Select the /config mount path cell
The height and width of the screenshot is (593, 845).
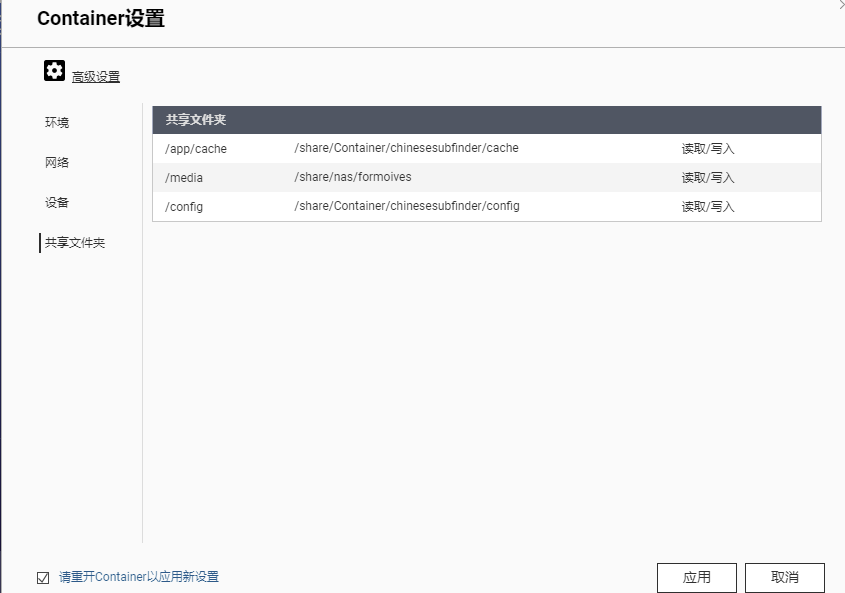[184, 206]
